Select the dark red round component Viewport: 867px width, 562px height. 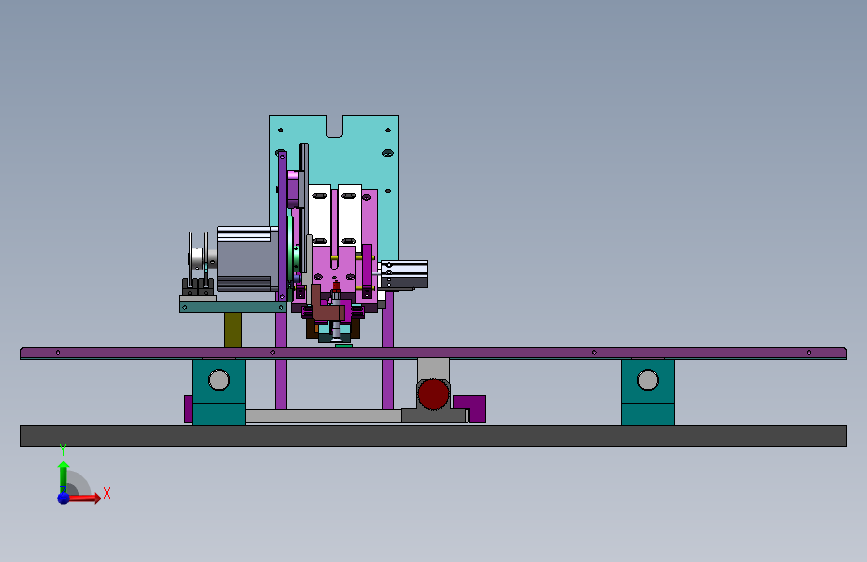[x=434, y=393]
